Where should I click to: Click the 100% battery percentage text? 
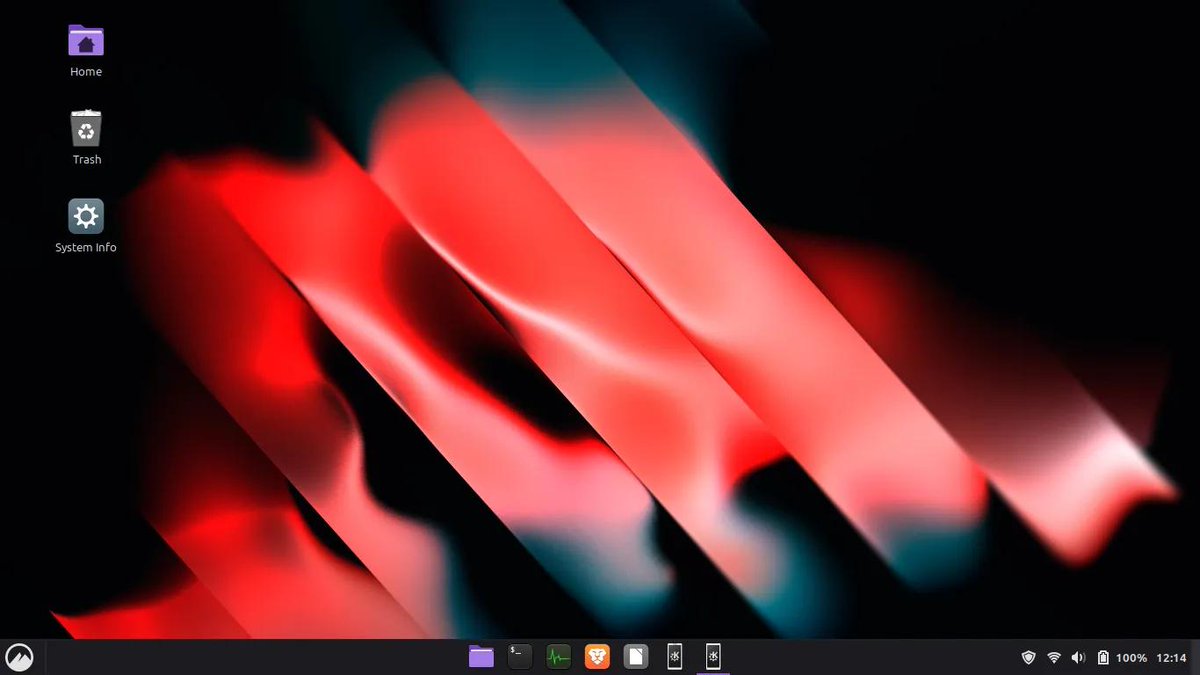click(1131, 658)
